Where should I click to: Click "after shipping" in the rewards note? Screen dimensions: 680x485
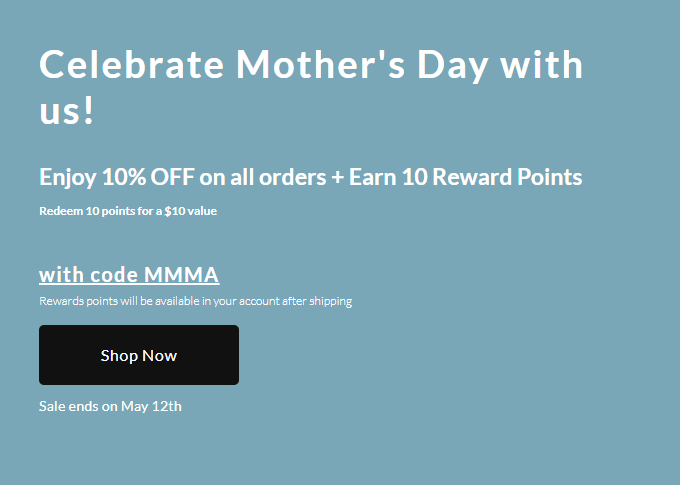(x=318, y=301)
